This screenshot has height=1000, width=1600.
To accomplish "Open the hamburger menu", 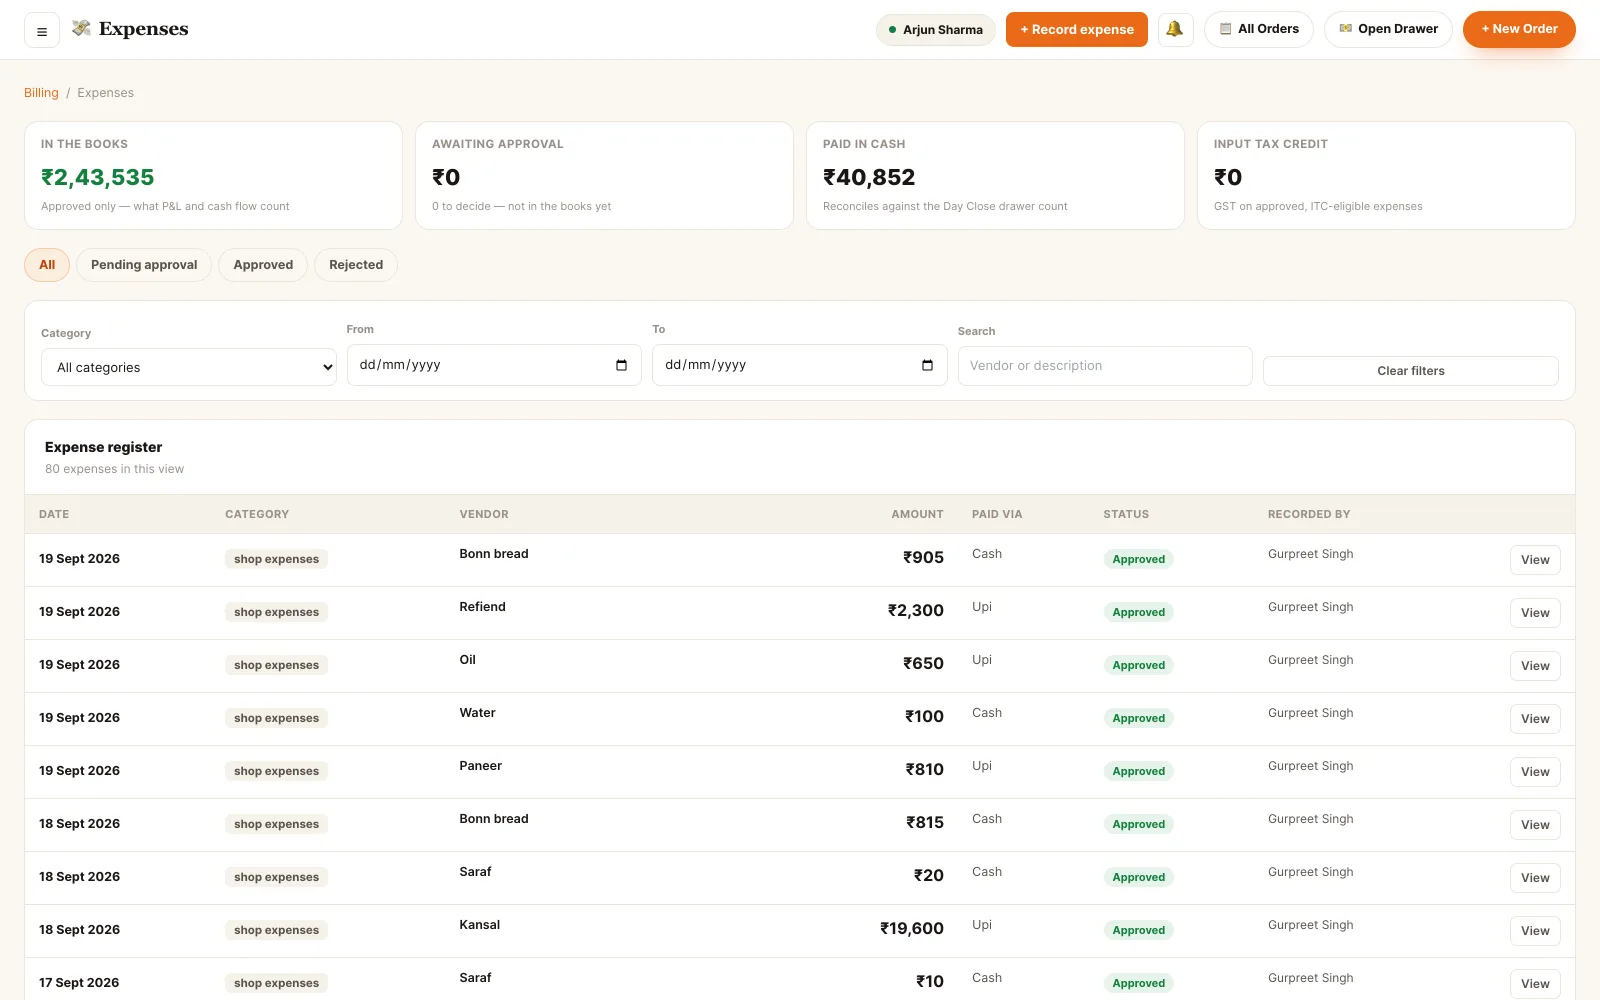I will click(x=42, y=30).
